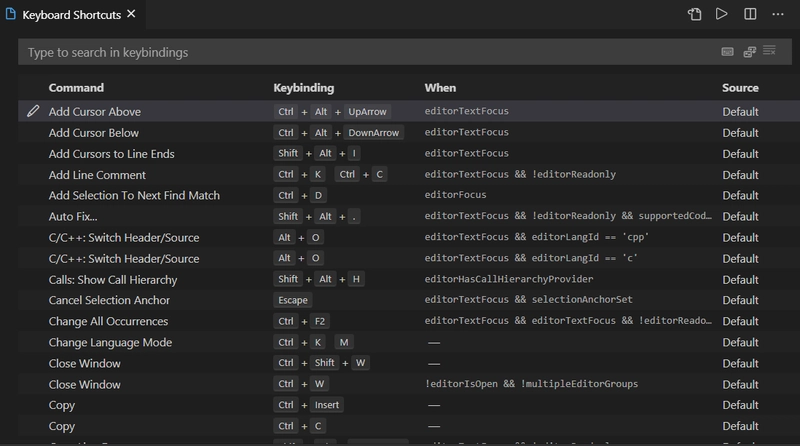The width and height of the screenshot is (800, 446).
Task: Click the Open Keyboard Shortcuts JSON icon
Action: (695, 14)
